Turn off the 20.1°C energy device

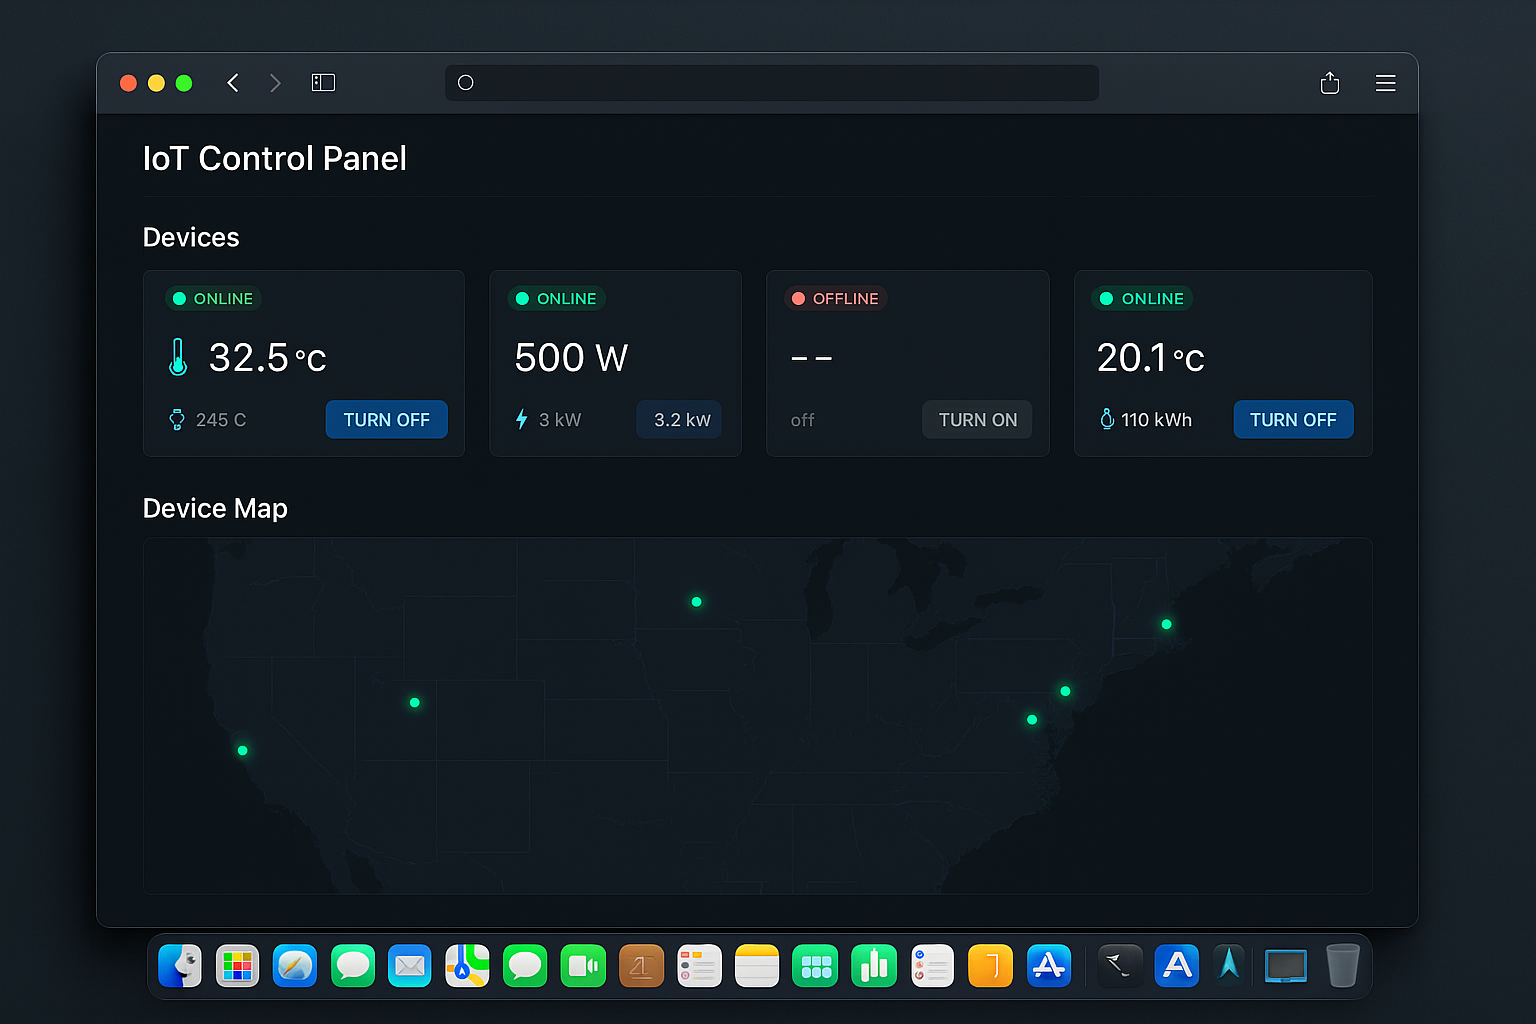click(x=1293, y=419)
